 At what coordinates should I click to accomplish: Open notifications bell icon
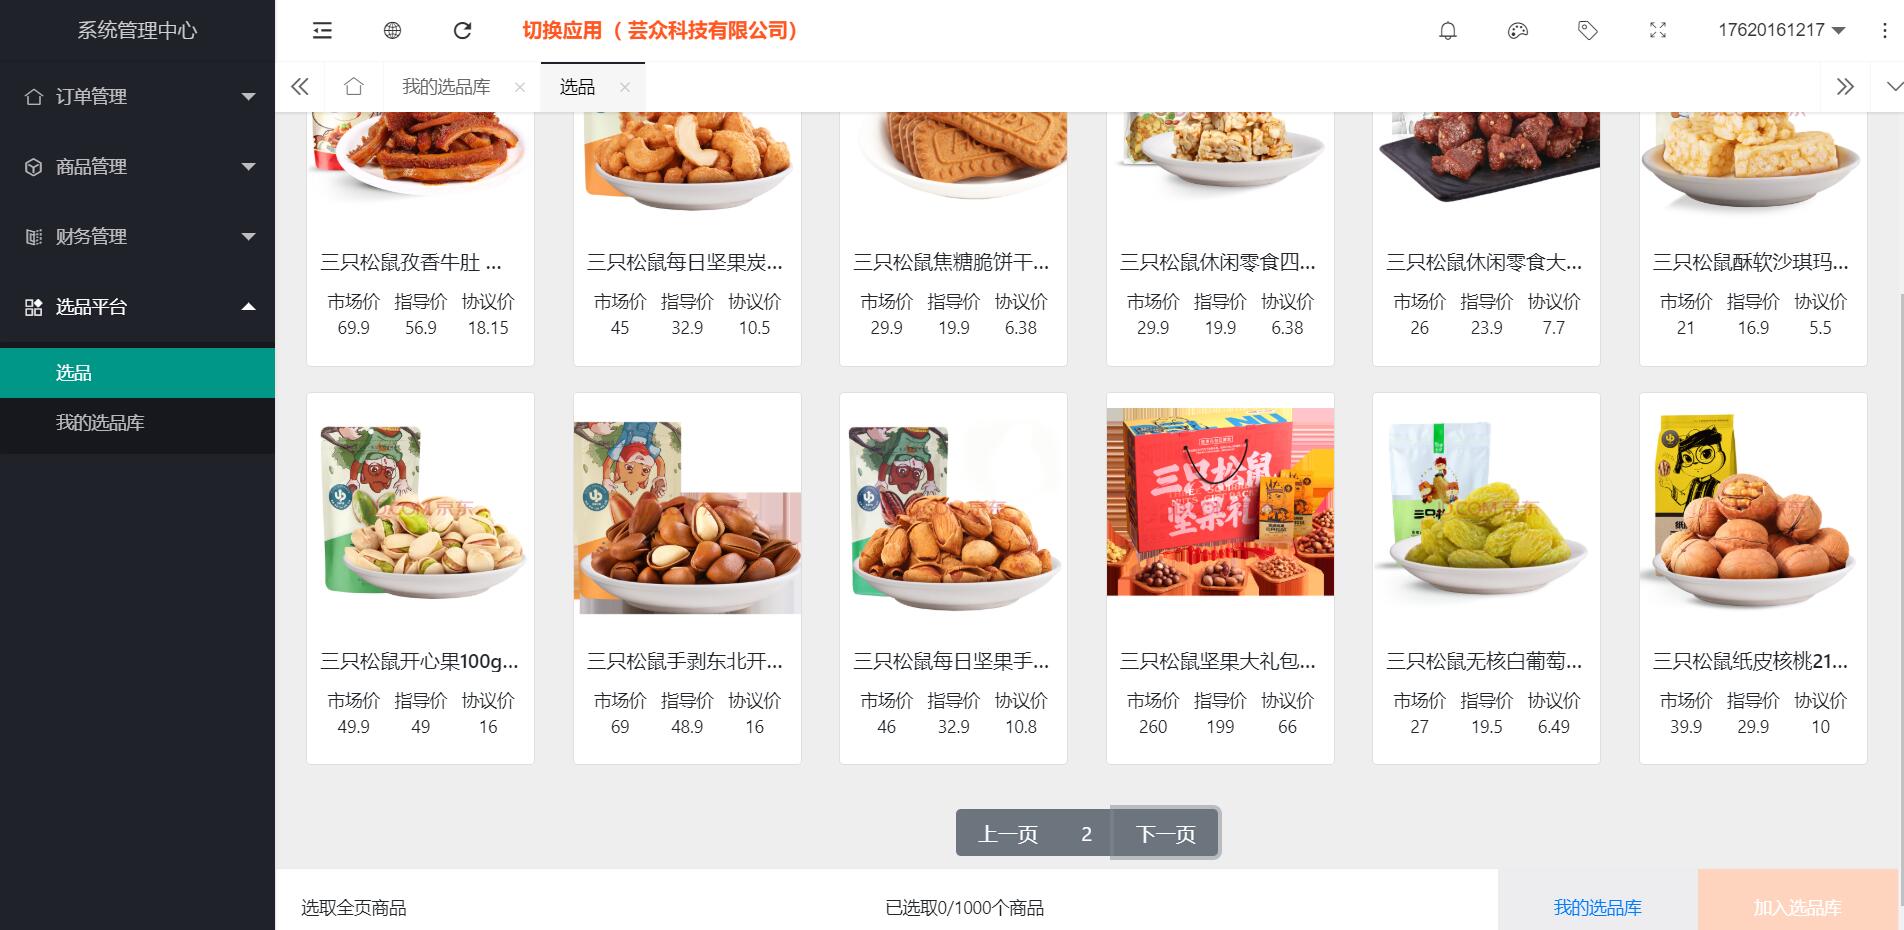pos(1447,31)
